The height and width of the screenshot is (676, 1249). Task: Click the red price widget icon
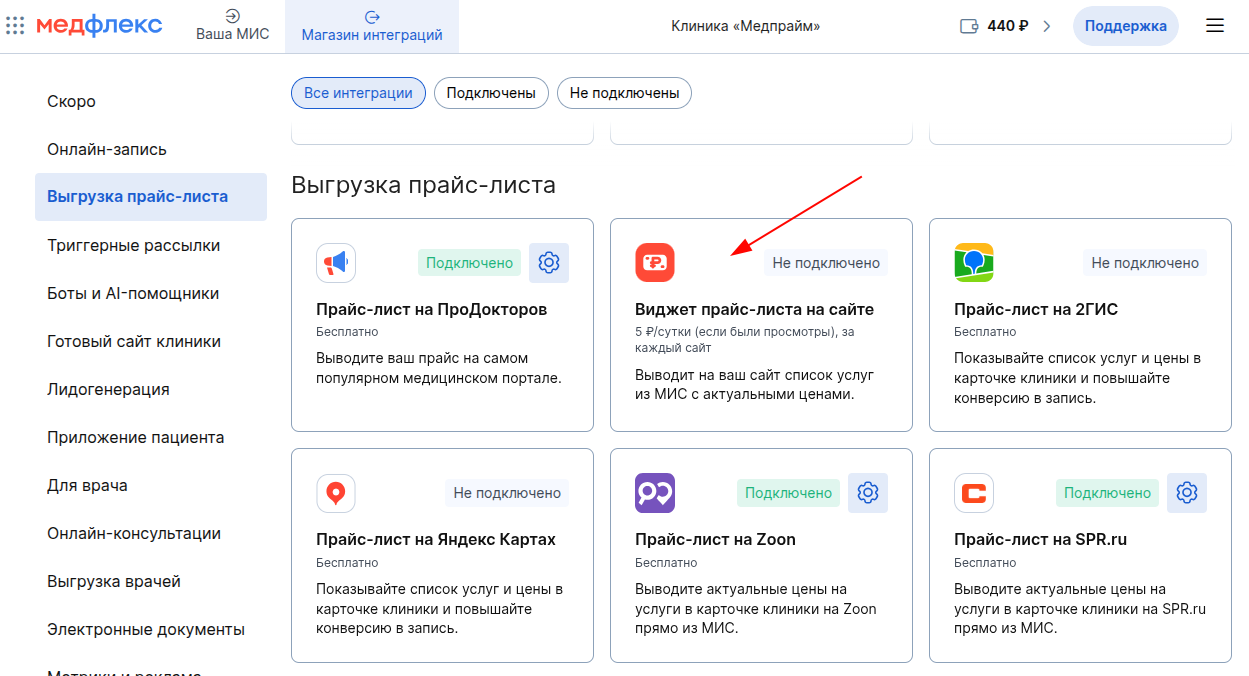655,263
